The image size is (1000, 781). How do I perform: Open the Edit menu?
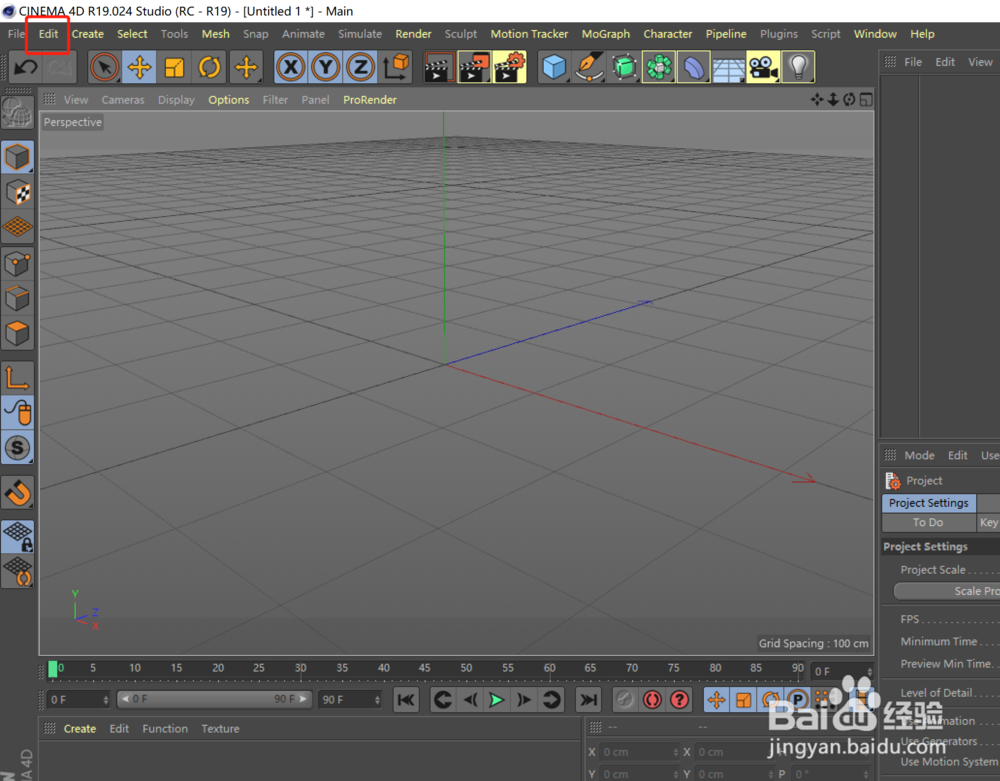click(48, 34)
